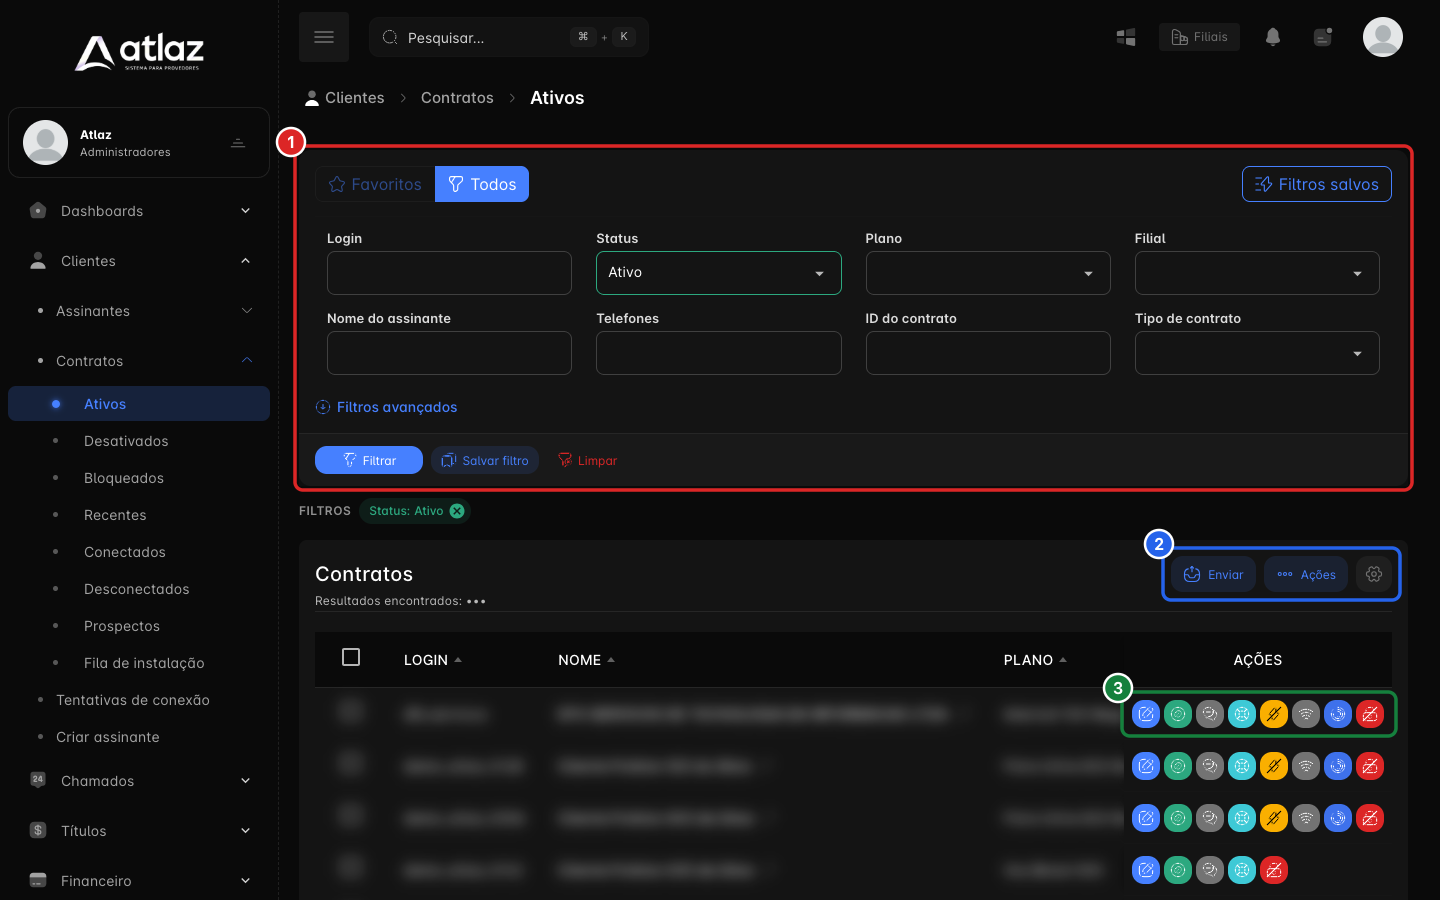Click red crossed-card icon in first contract row

(x=1370, y=714)
